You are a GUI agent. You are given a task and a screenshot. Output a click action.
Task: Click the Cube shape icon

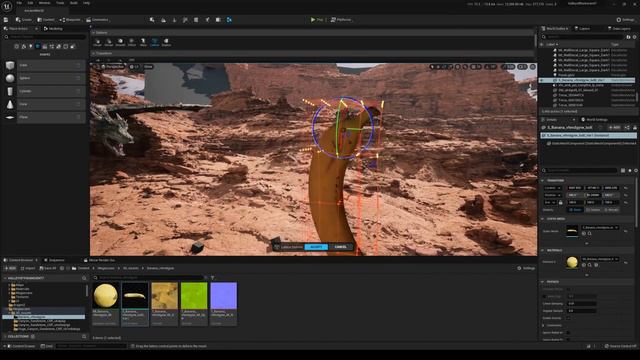click(10, 65)
